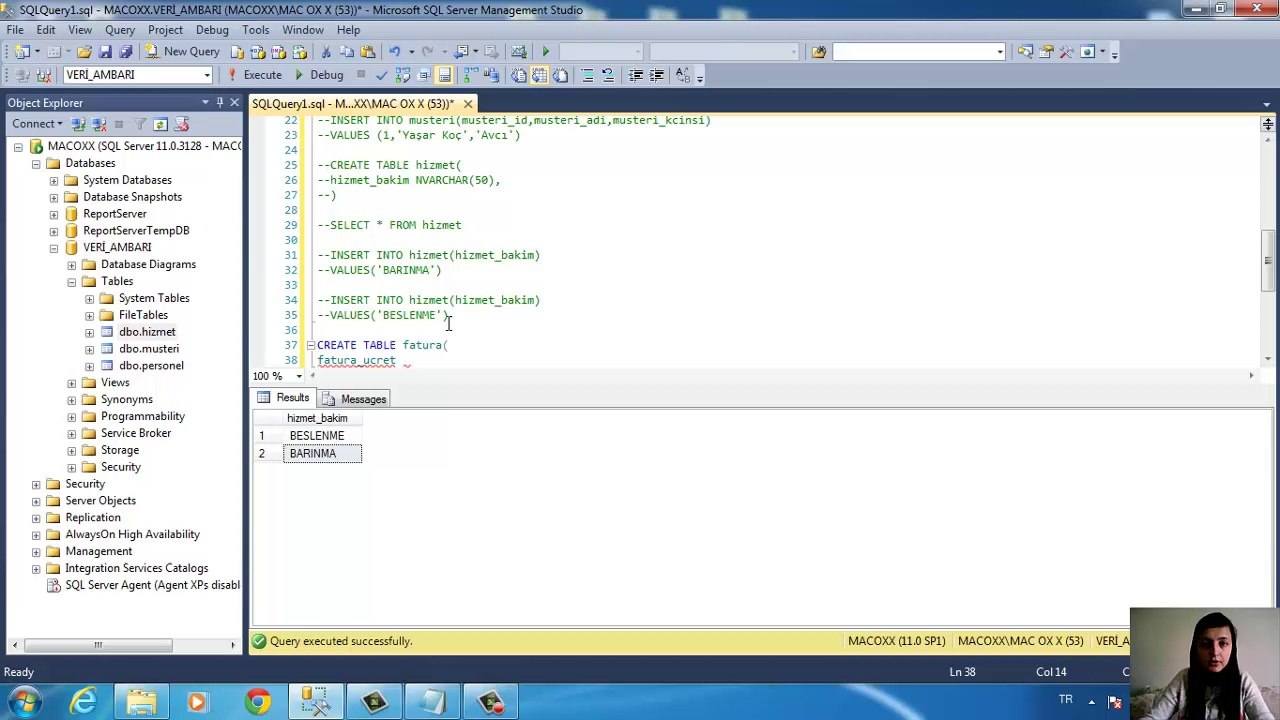Select the SQL Server Agent node
Screen dimensions: 1280x720
point(152,585)
